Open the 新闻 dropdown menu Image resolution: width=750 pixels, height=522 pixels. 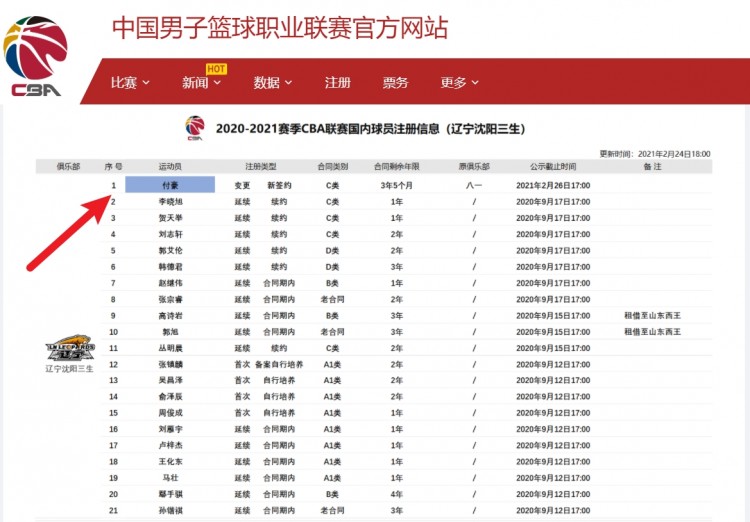(x=201, y=83)
